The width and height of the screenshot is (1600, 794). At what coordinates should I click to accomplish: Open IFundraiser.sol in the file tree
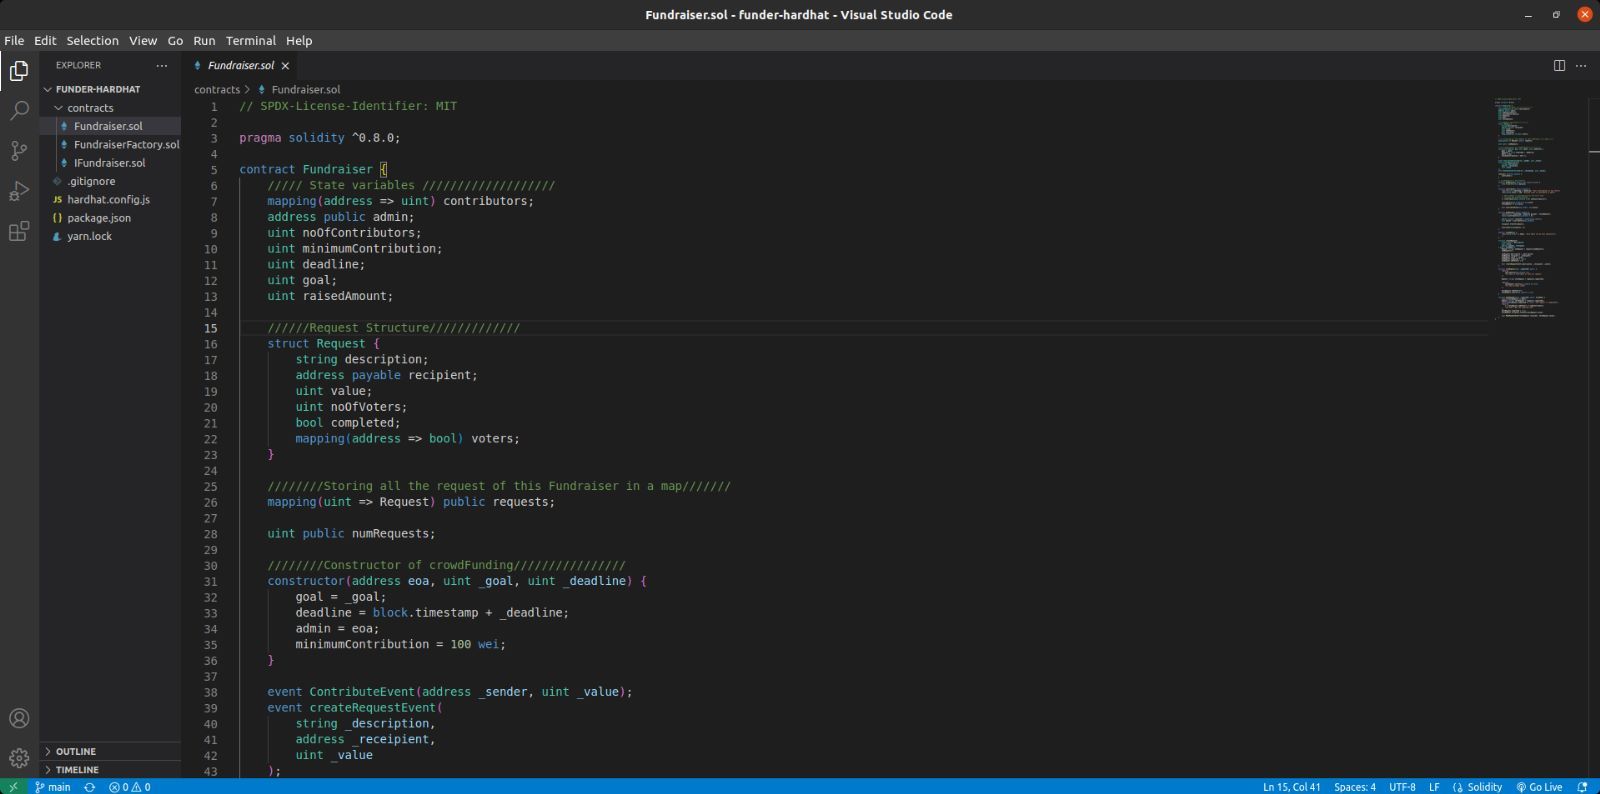pos(109,163)
